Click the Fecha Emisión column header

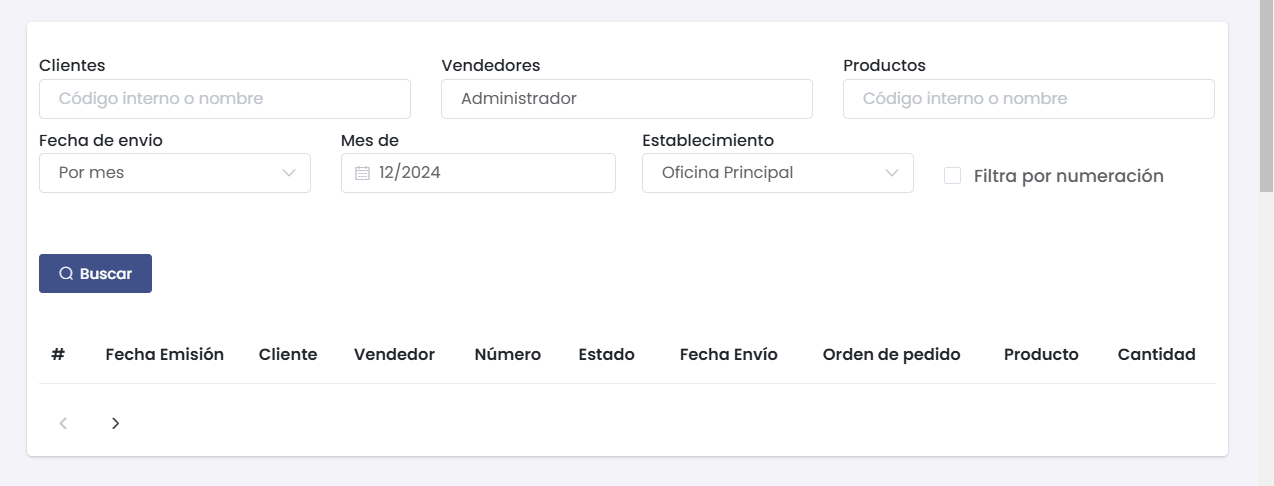[164, 354]
